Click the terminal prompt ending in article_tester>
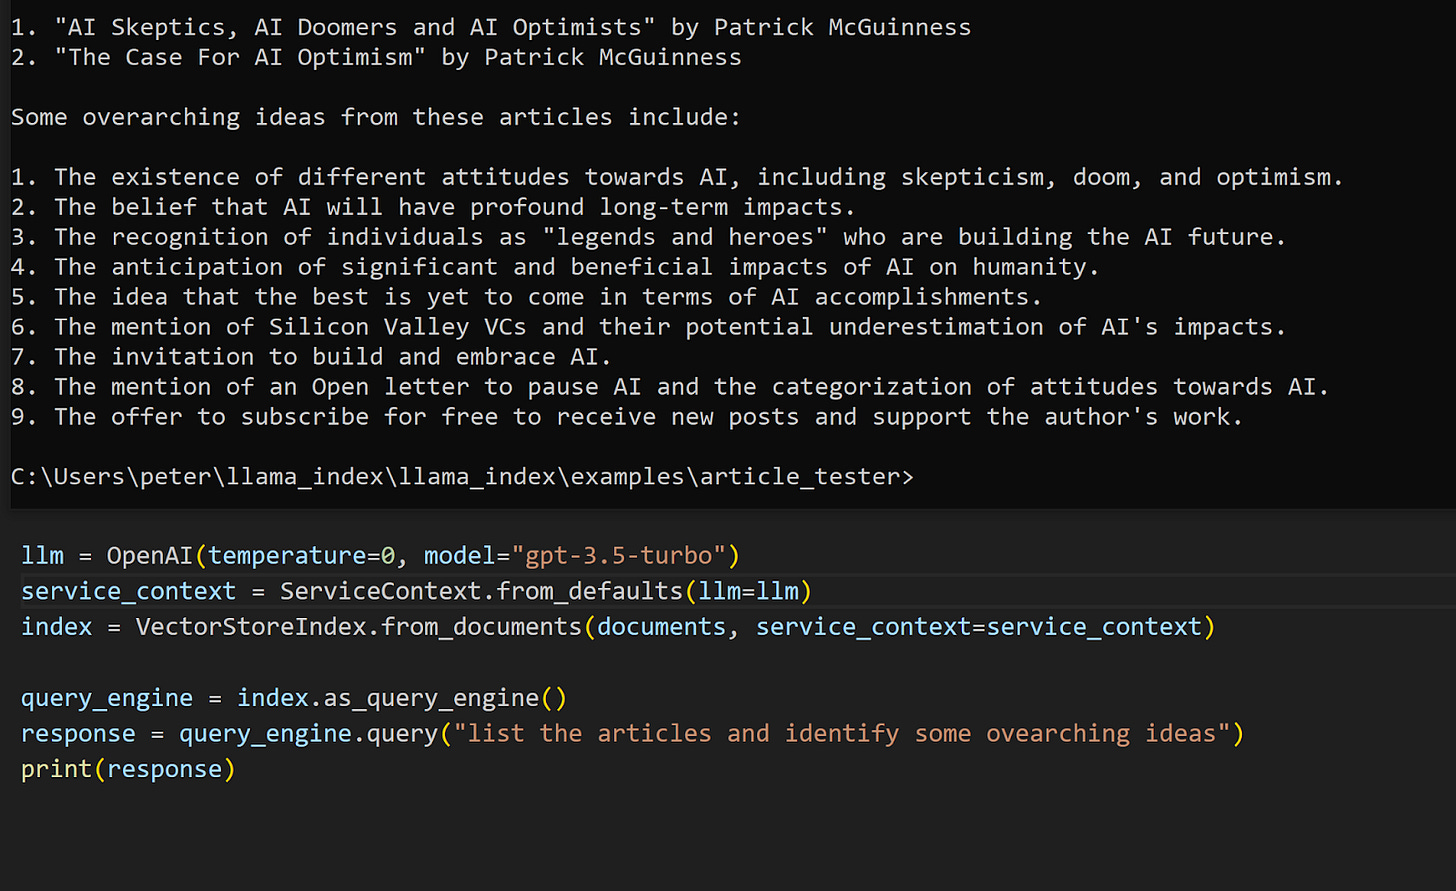1456x891 pixels. coord(462,477)
